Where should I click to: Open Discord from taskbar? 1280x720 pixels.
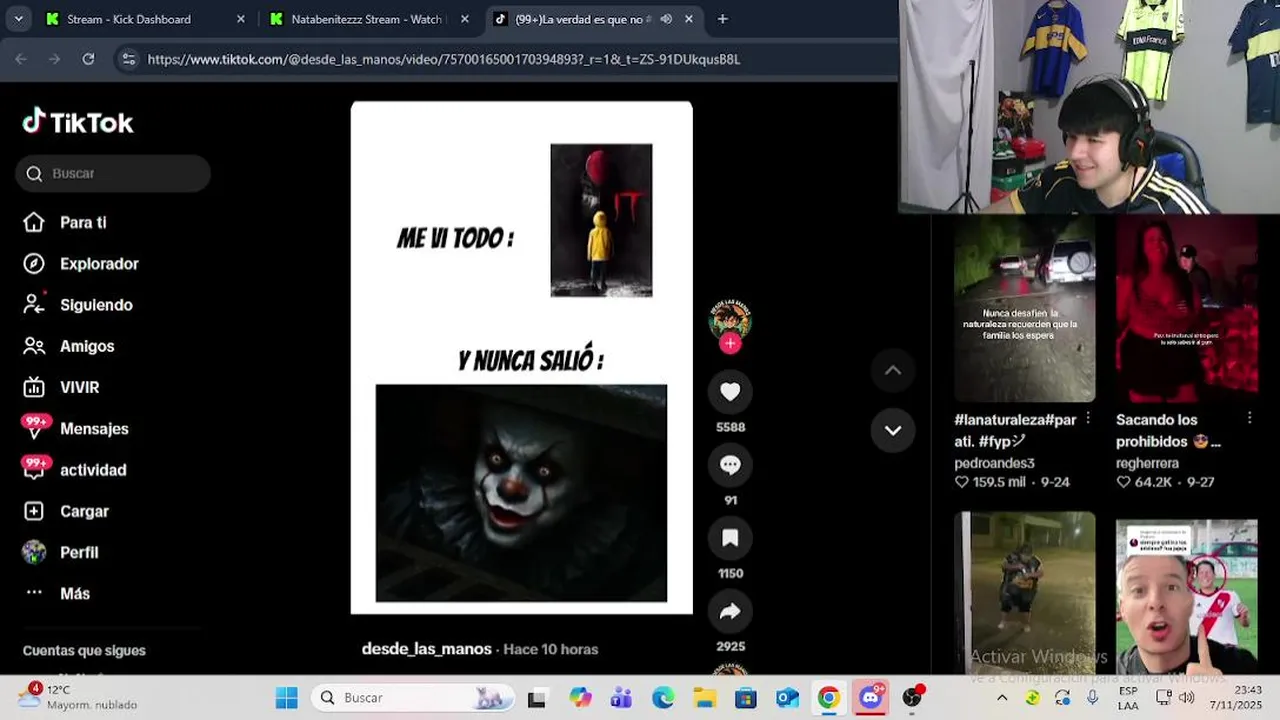pyautogui.click(x=871, y=697)
